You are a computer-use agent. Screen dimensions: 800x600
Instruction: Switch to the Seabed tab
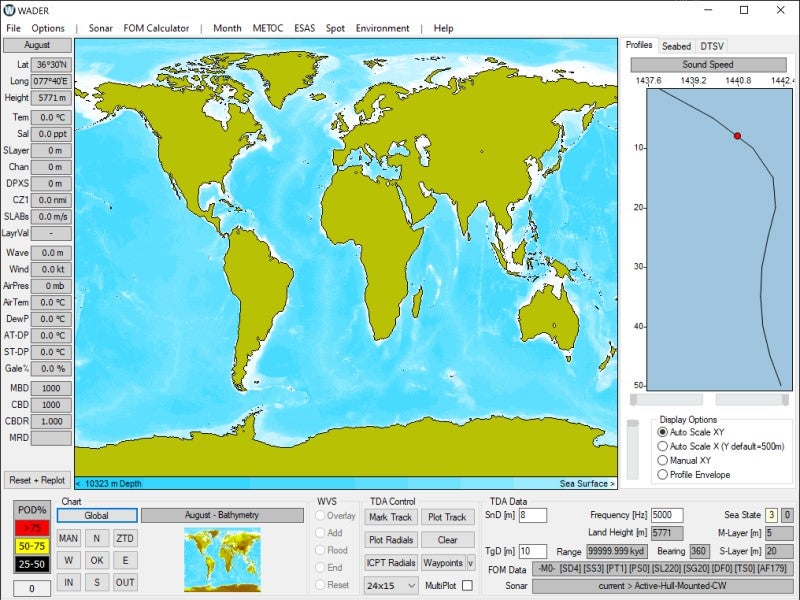click(676, 46)
